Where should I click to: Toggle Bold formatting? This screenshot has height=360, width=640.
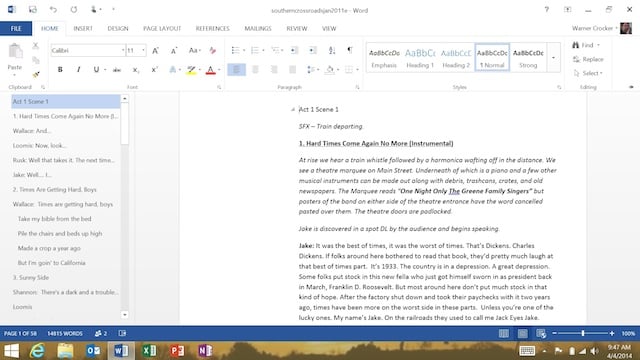(60, 70)
